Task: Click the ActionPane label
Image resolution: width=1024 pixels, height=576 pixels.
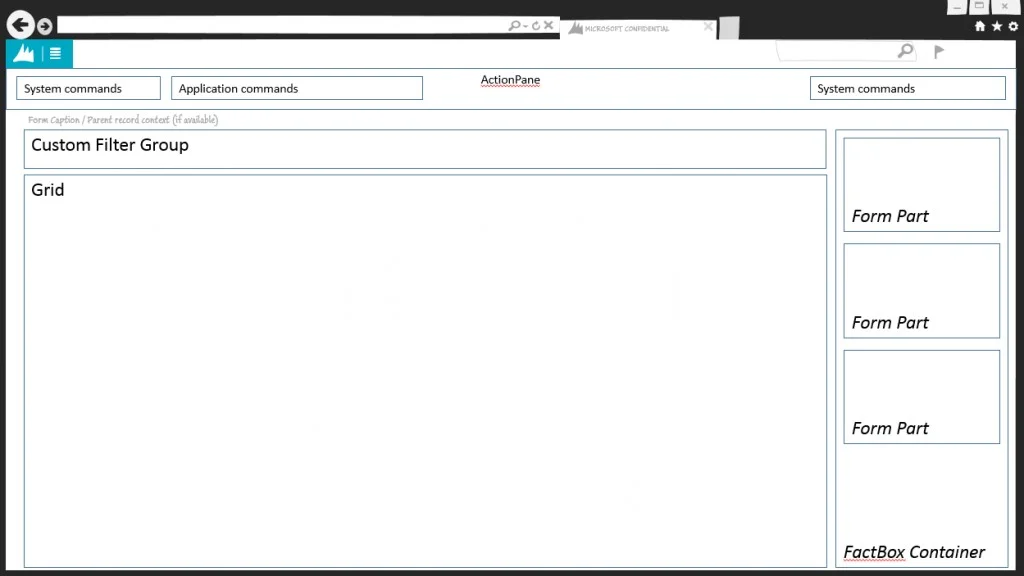Action: pos(510,80)
